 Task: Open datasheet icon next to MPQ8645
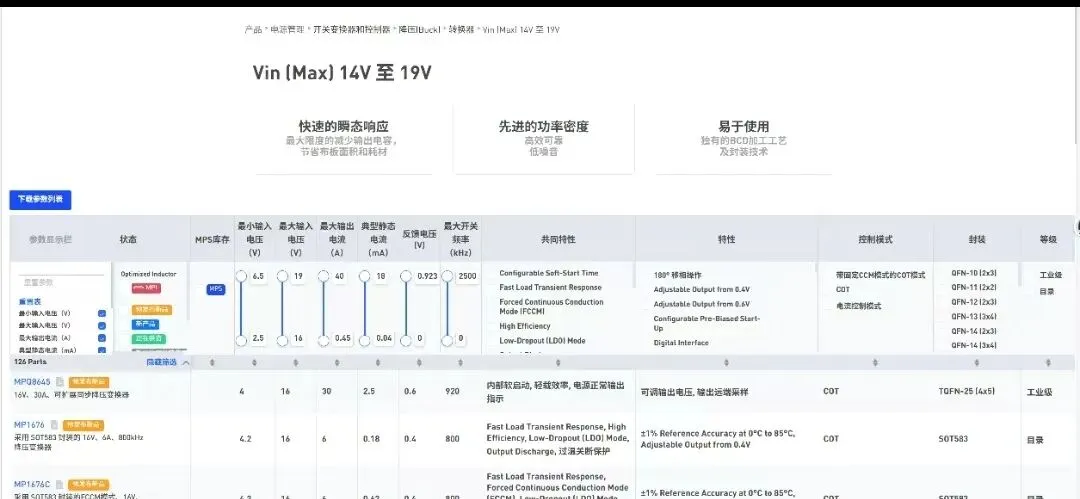60,382
